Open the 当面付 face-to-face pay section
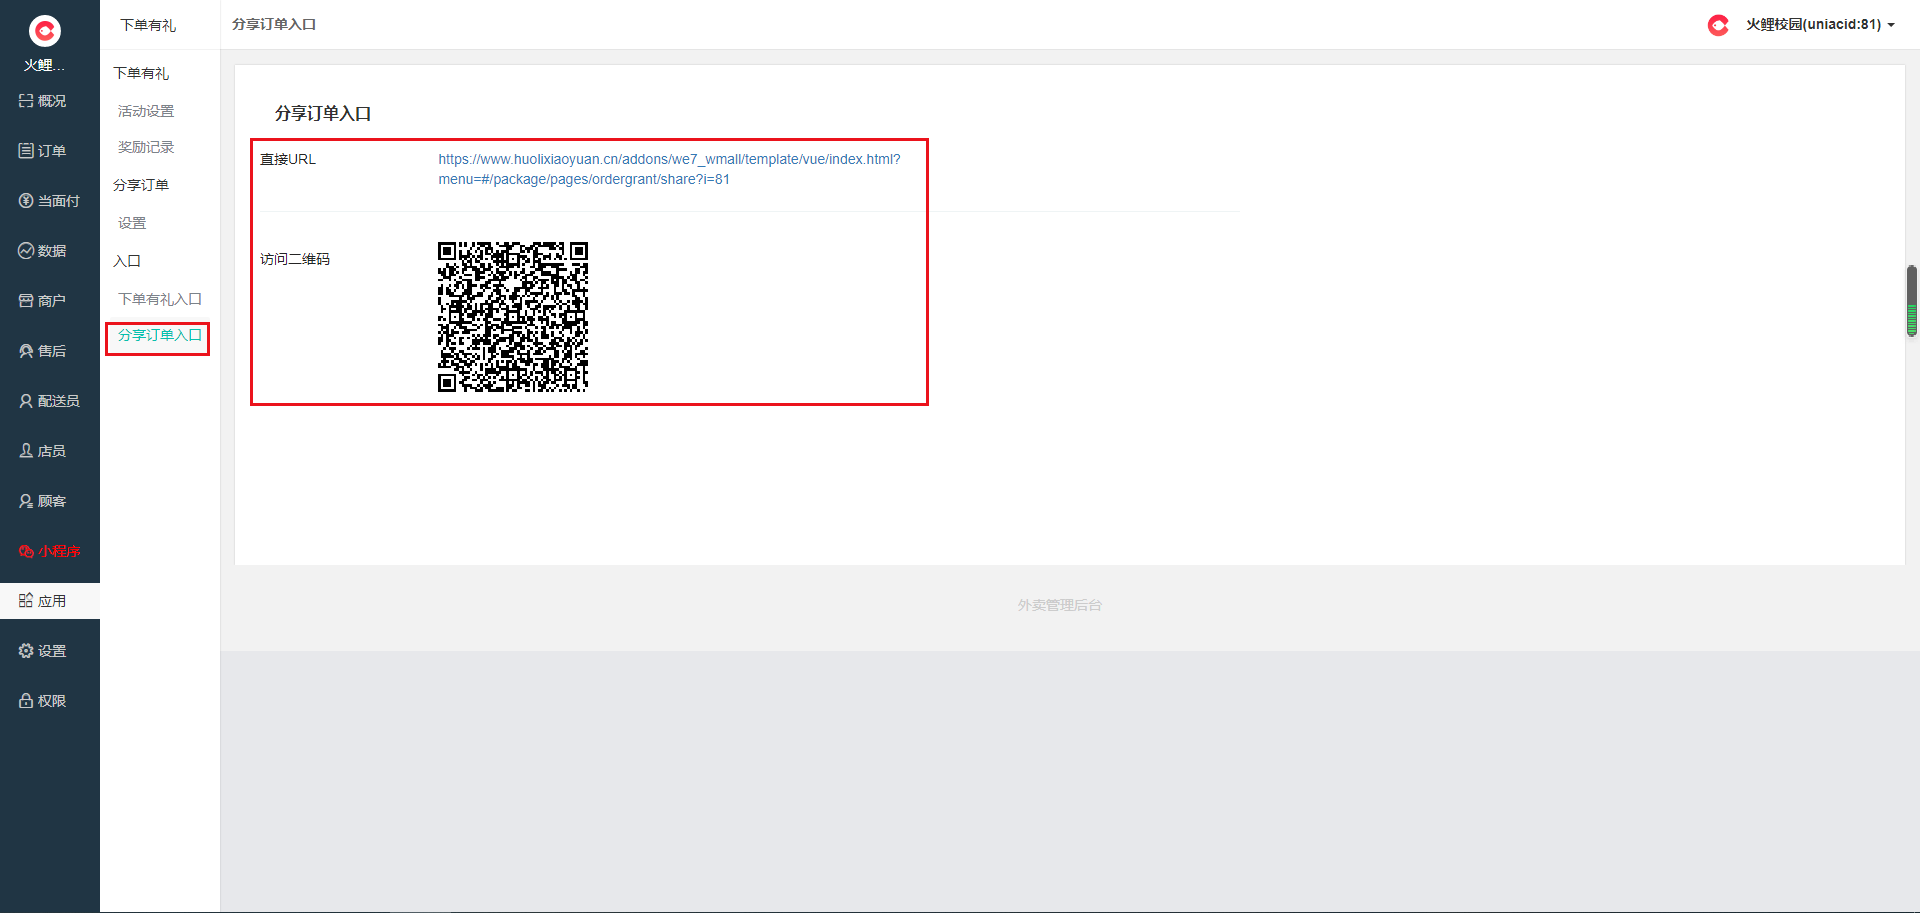1920x913 pixels. click(49, 201)
